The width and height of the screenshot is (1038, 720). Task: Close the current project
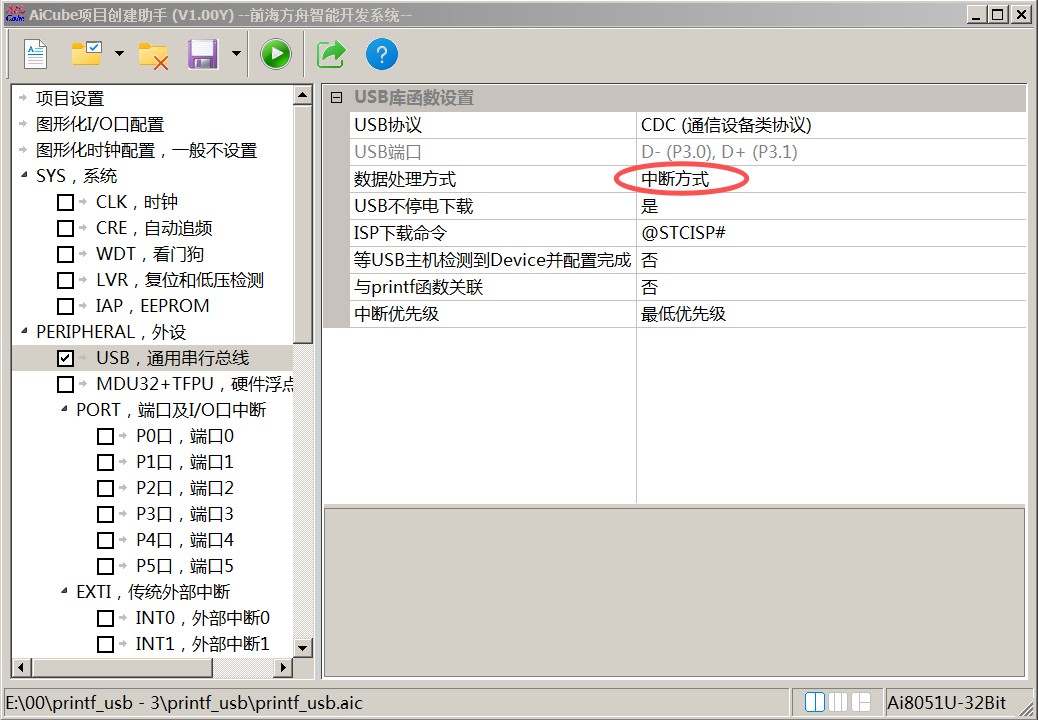[152, 54]
